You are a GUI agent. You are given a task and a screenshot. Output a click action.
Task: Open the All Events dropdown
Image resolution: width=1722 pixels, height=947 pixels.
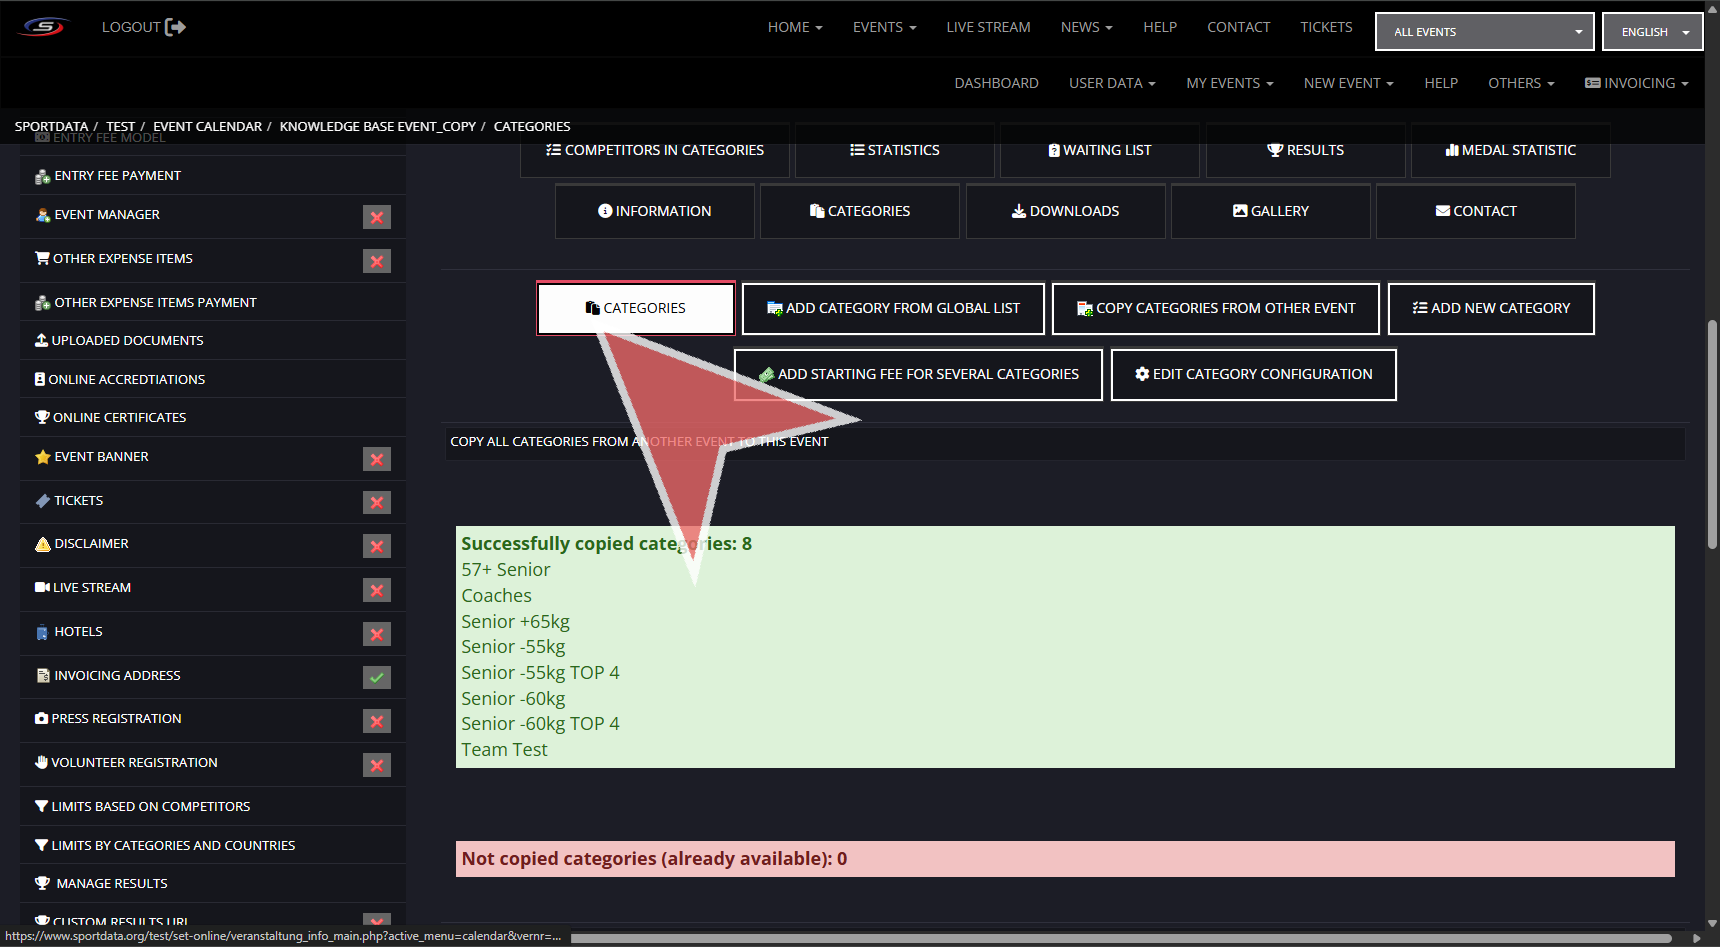click(x=1484, y=32)
